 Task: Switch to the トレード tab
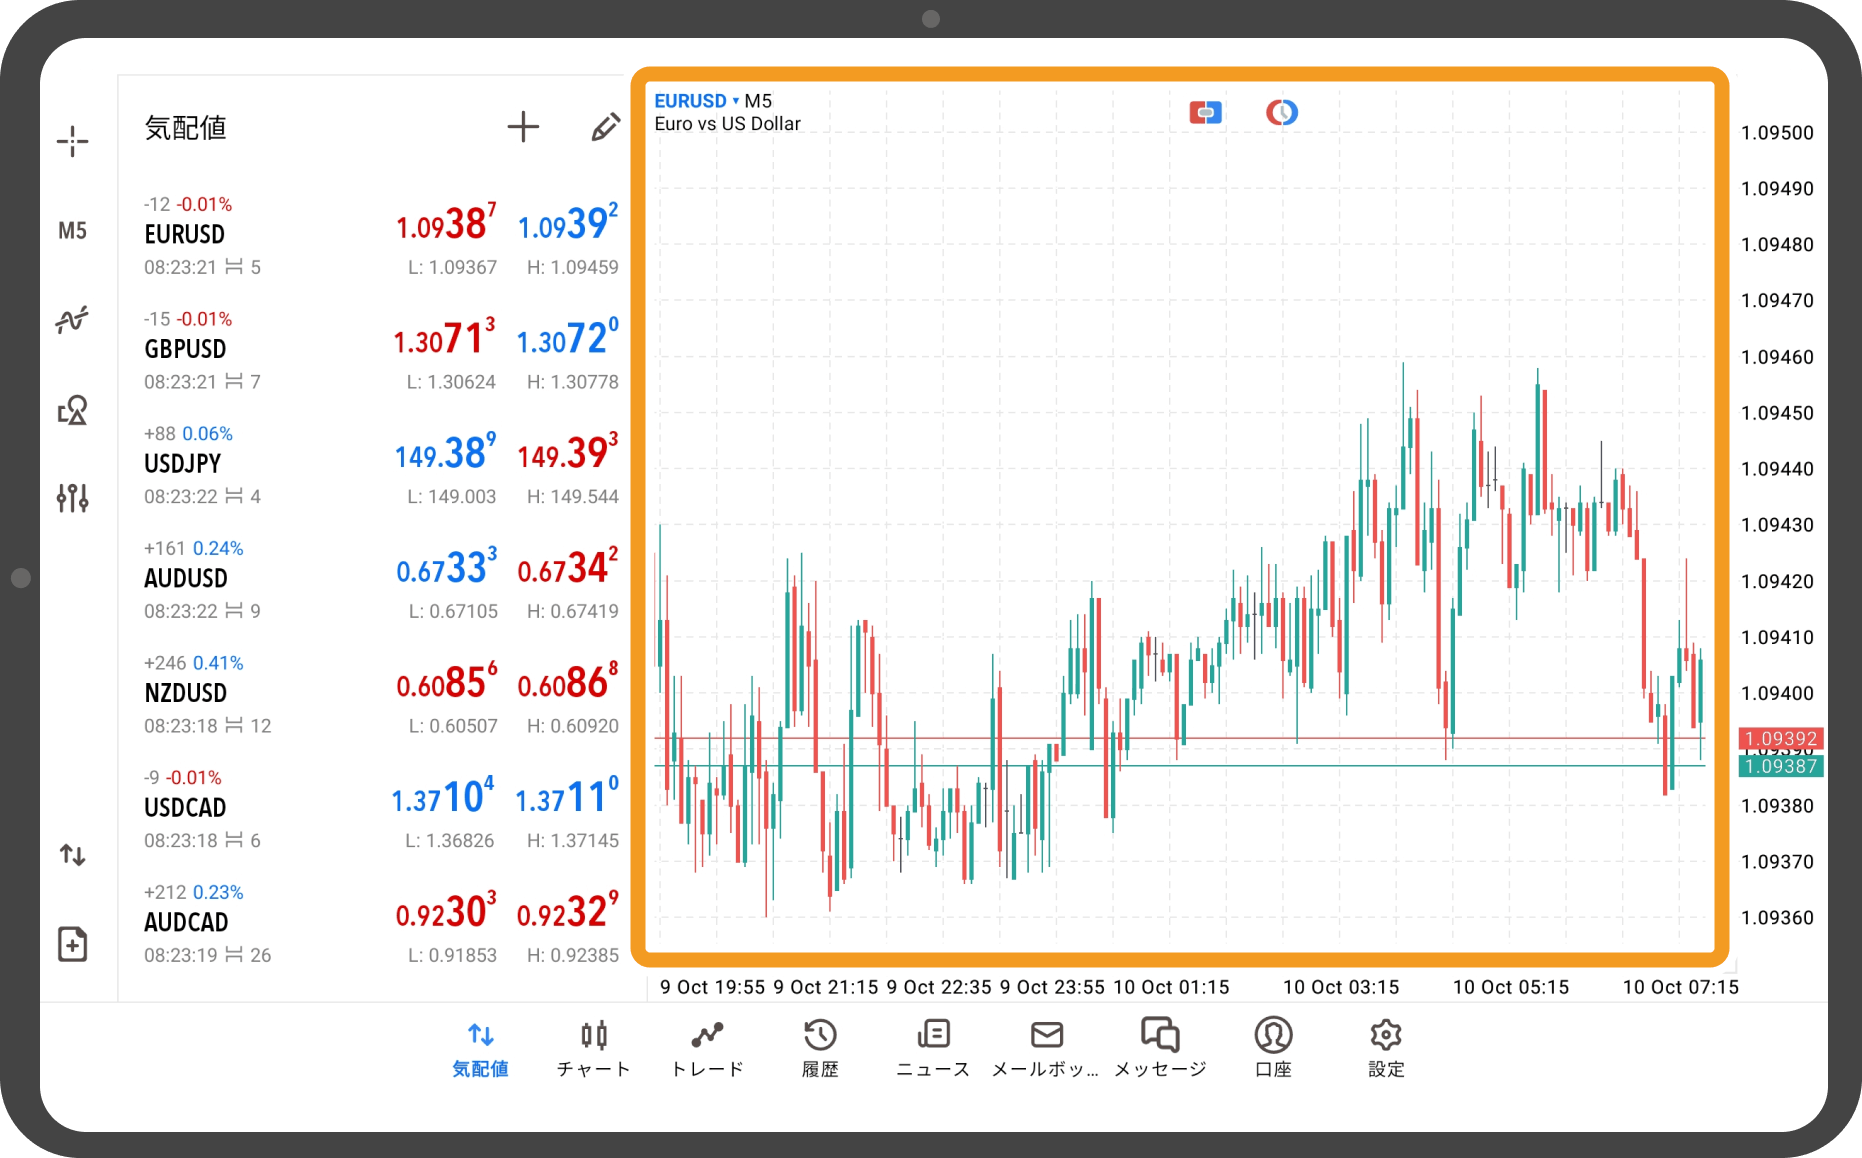click(707, 1047)
